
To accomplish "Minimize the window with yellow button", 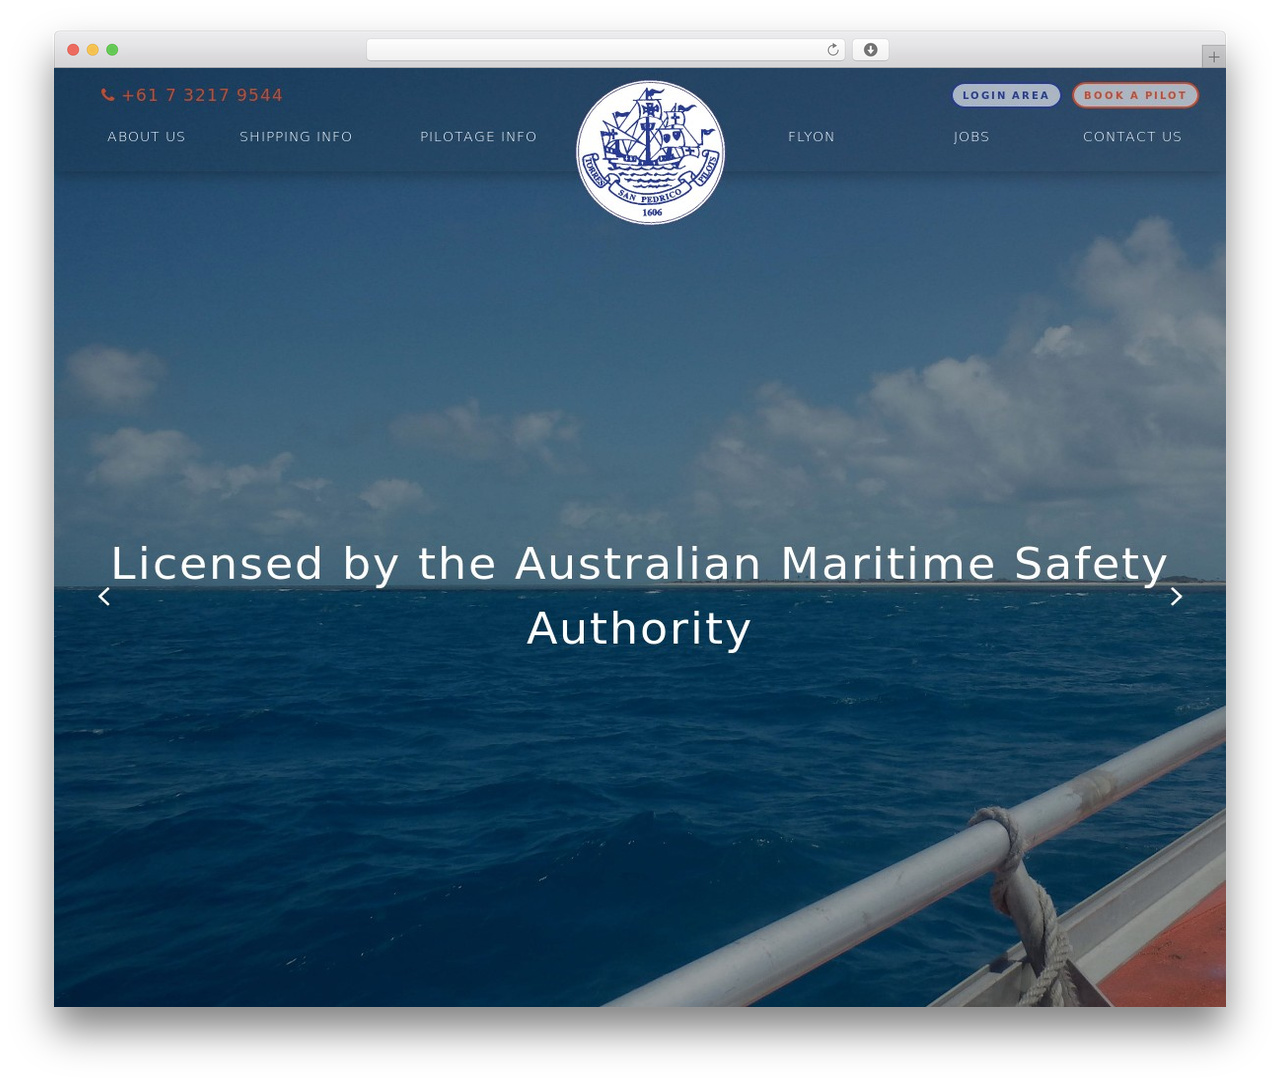I will 93,50.
